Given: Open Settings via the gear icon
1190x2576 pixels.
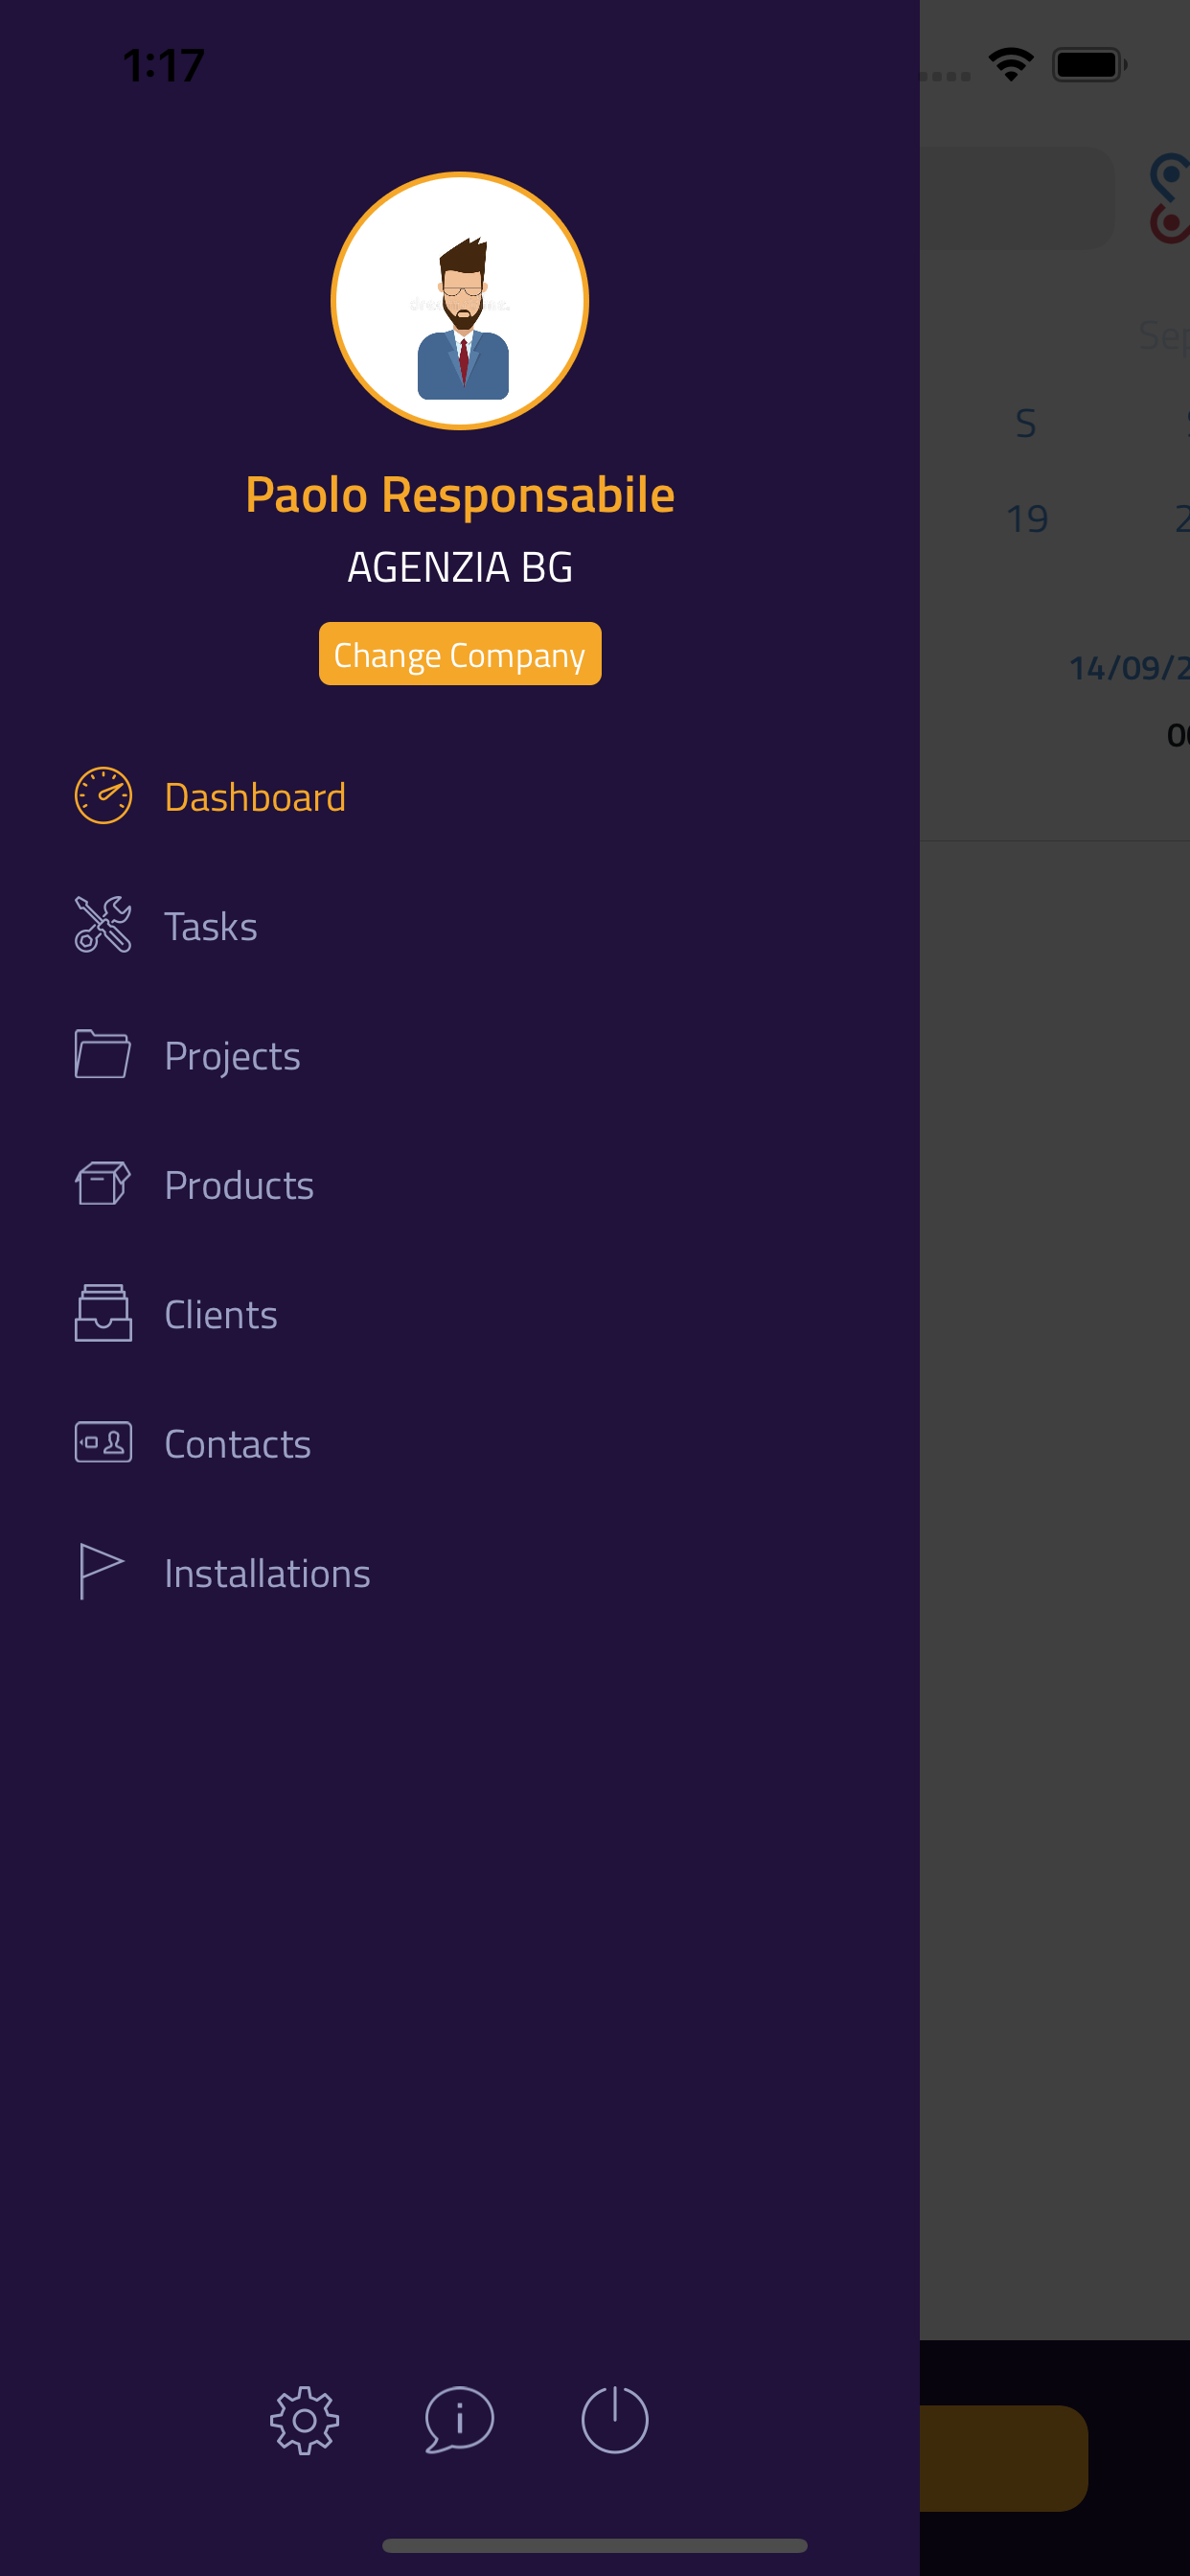Looking at the screenshot, I should point(304,2420).
